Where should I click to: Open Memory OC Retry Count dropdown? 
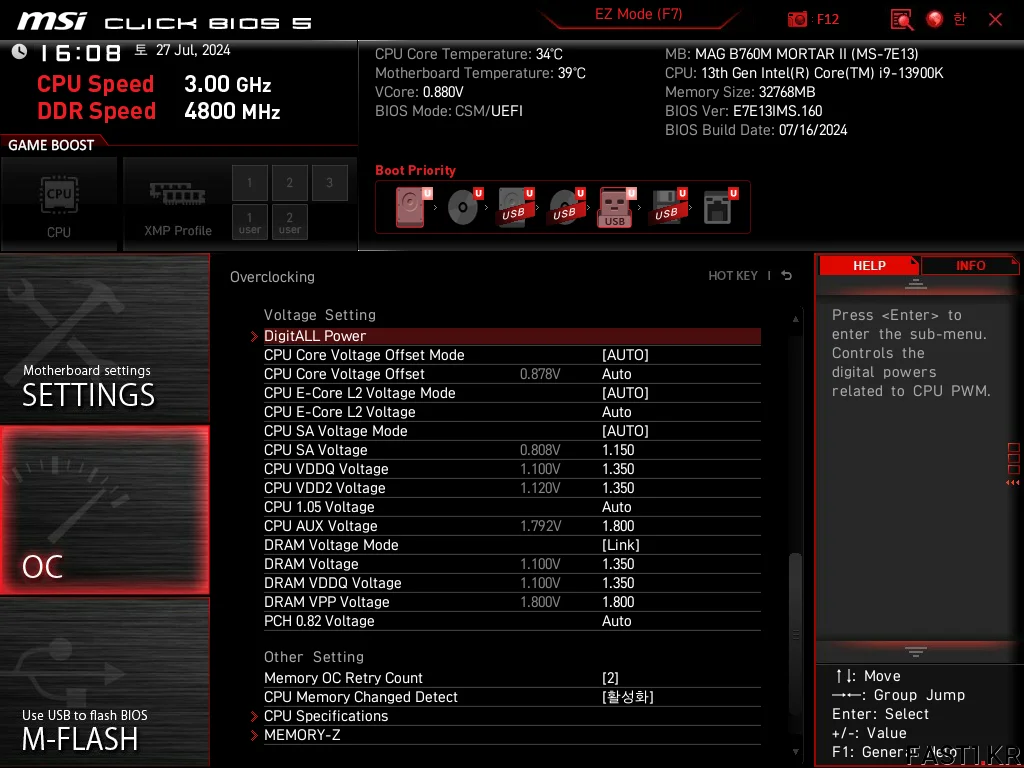pyautogui.click(x=610, y=678)
